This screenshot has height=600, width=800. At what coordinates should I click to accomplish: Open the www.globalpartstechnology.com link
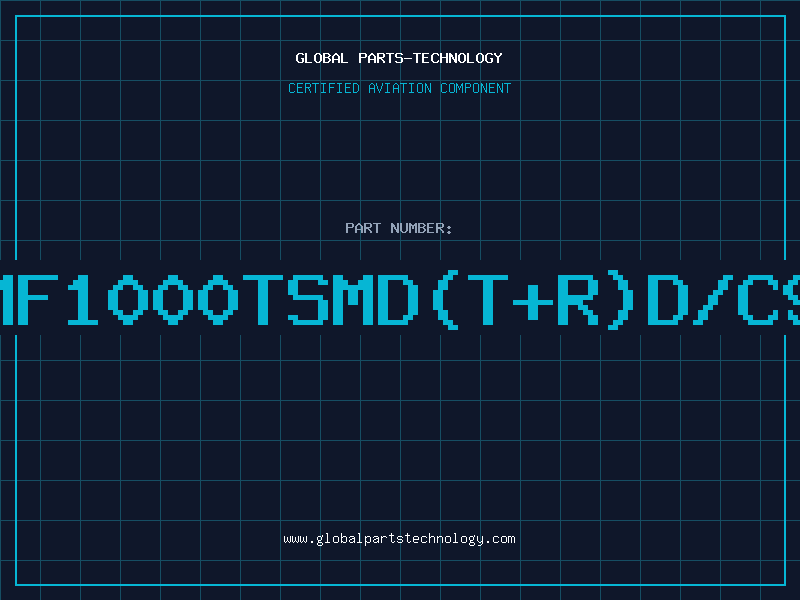399,539
